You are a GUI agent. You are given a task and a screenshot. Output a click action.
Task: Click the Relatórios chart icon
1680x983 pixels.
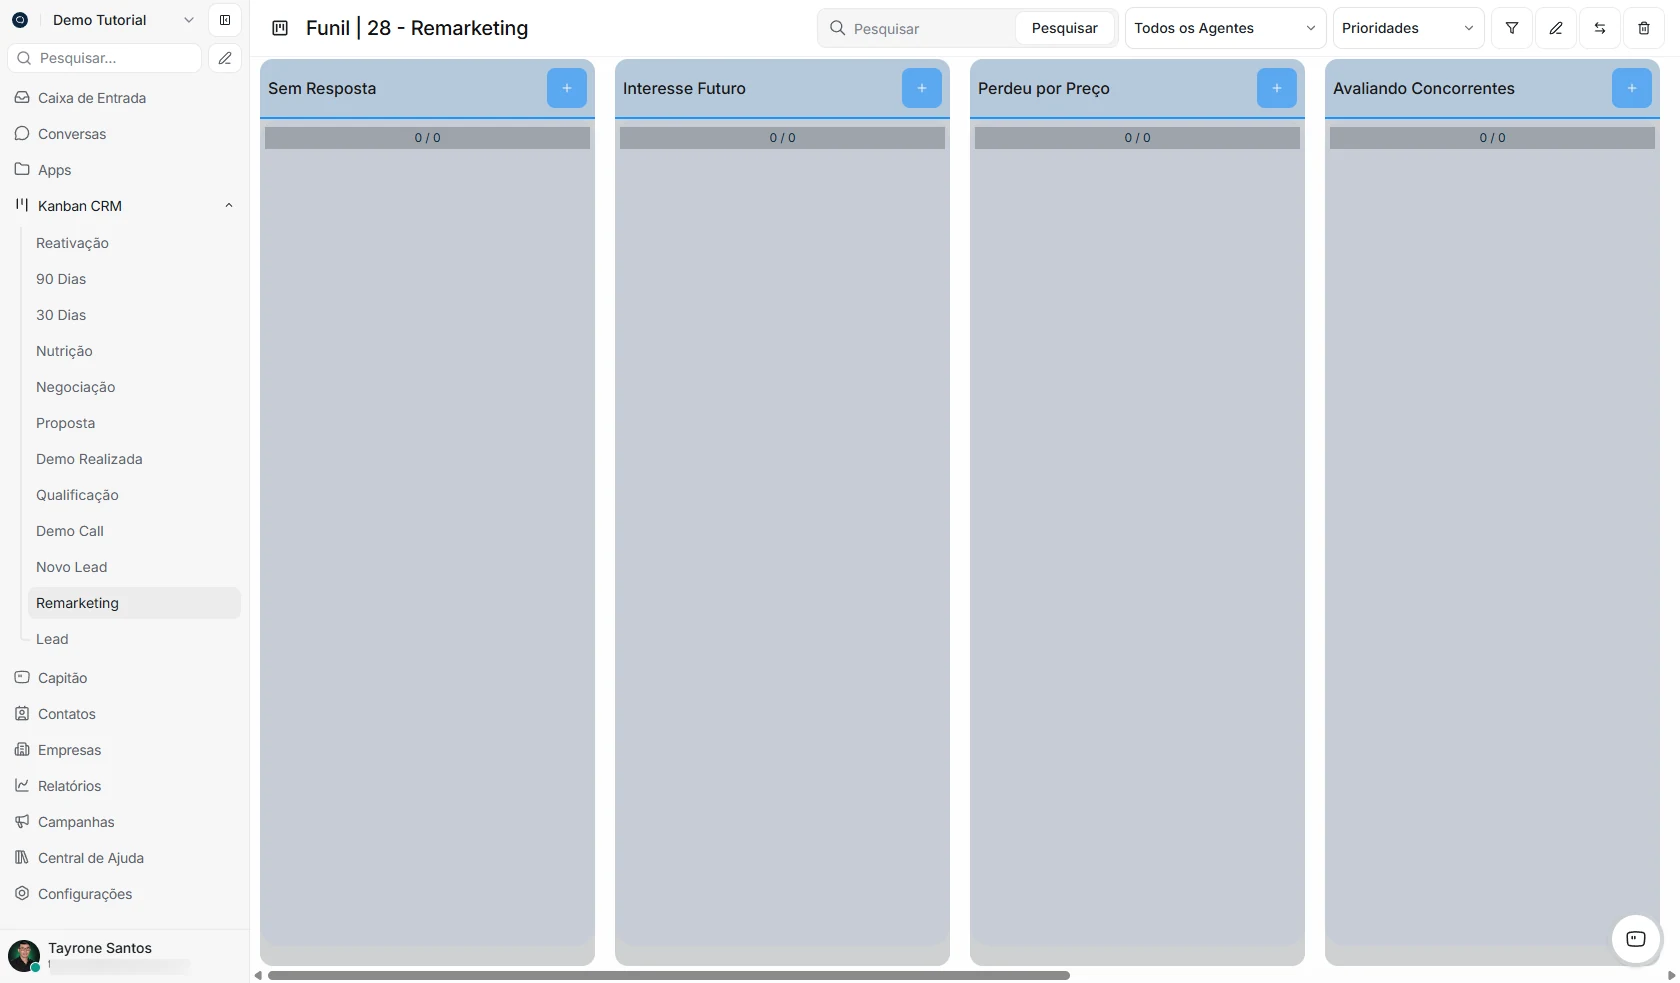tap(22, 786)
